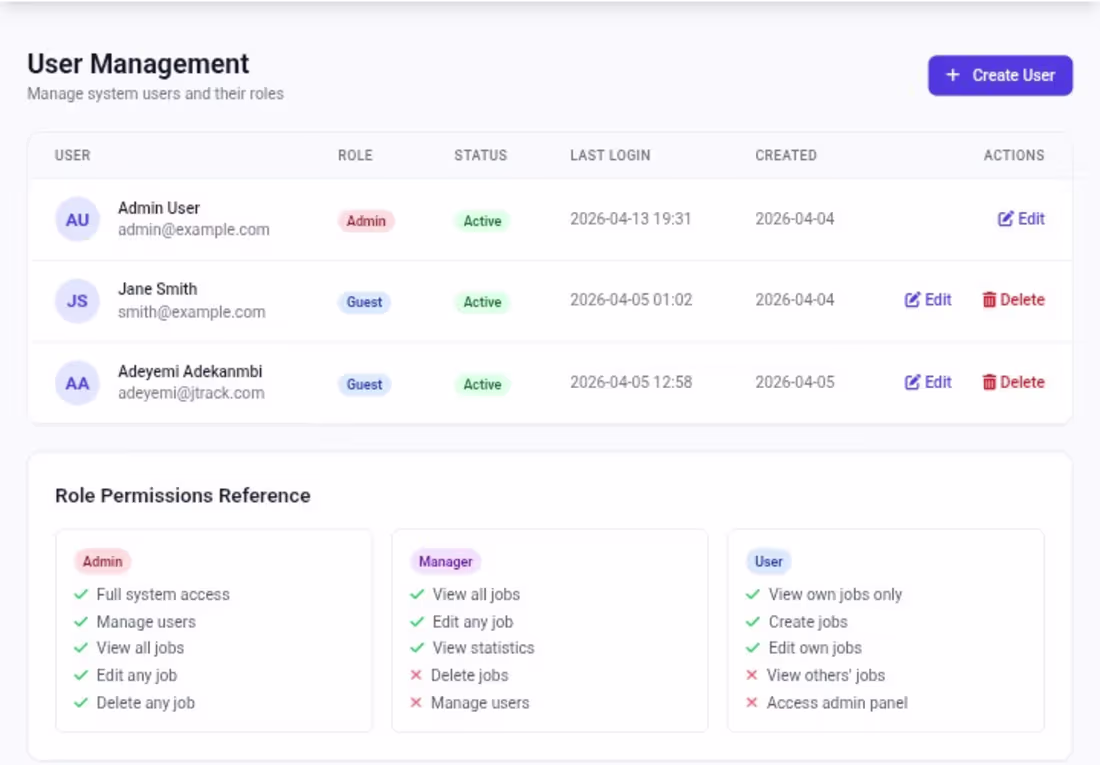Select the Admin role badge in the table
This screenshot has width=1100, height=765.
[365, 221]
